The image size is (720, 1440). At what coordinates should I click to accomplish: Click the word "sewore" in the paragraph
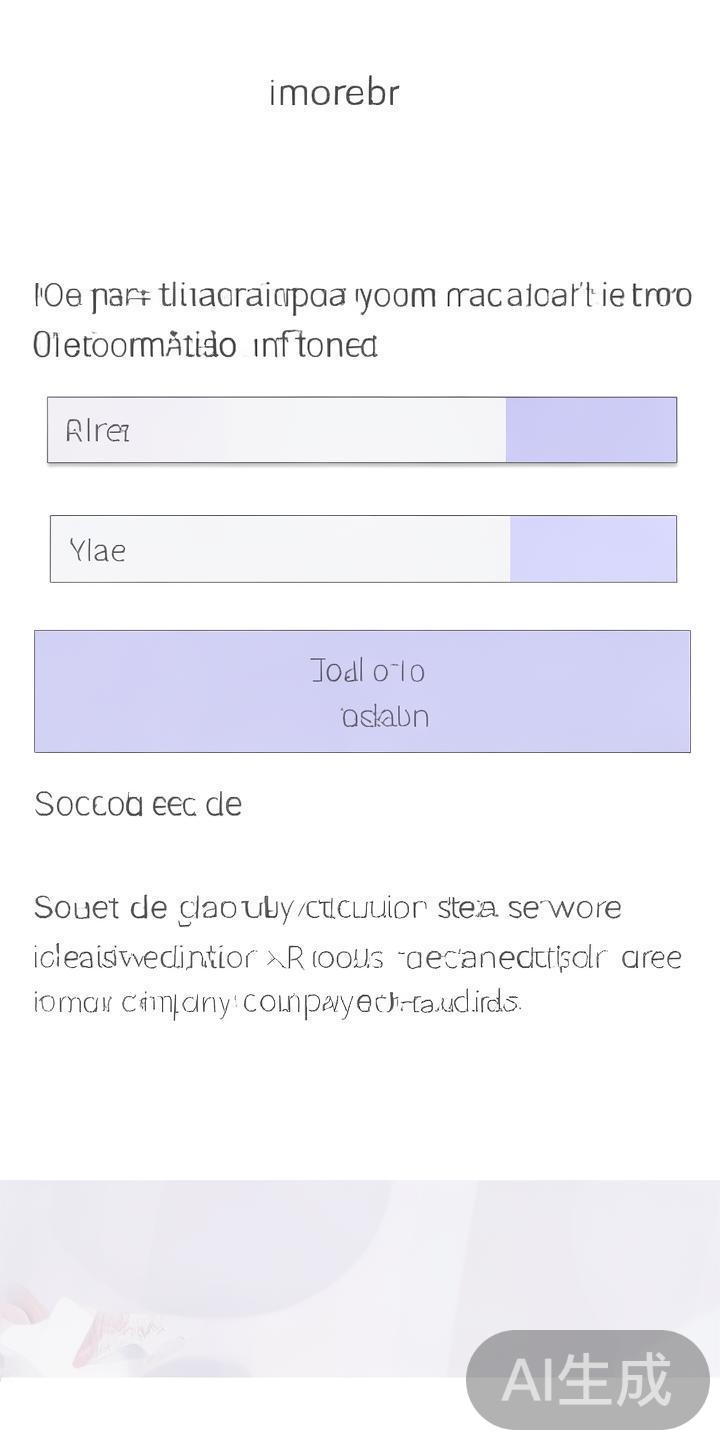tap(564, 908)
